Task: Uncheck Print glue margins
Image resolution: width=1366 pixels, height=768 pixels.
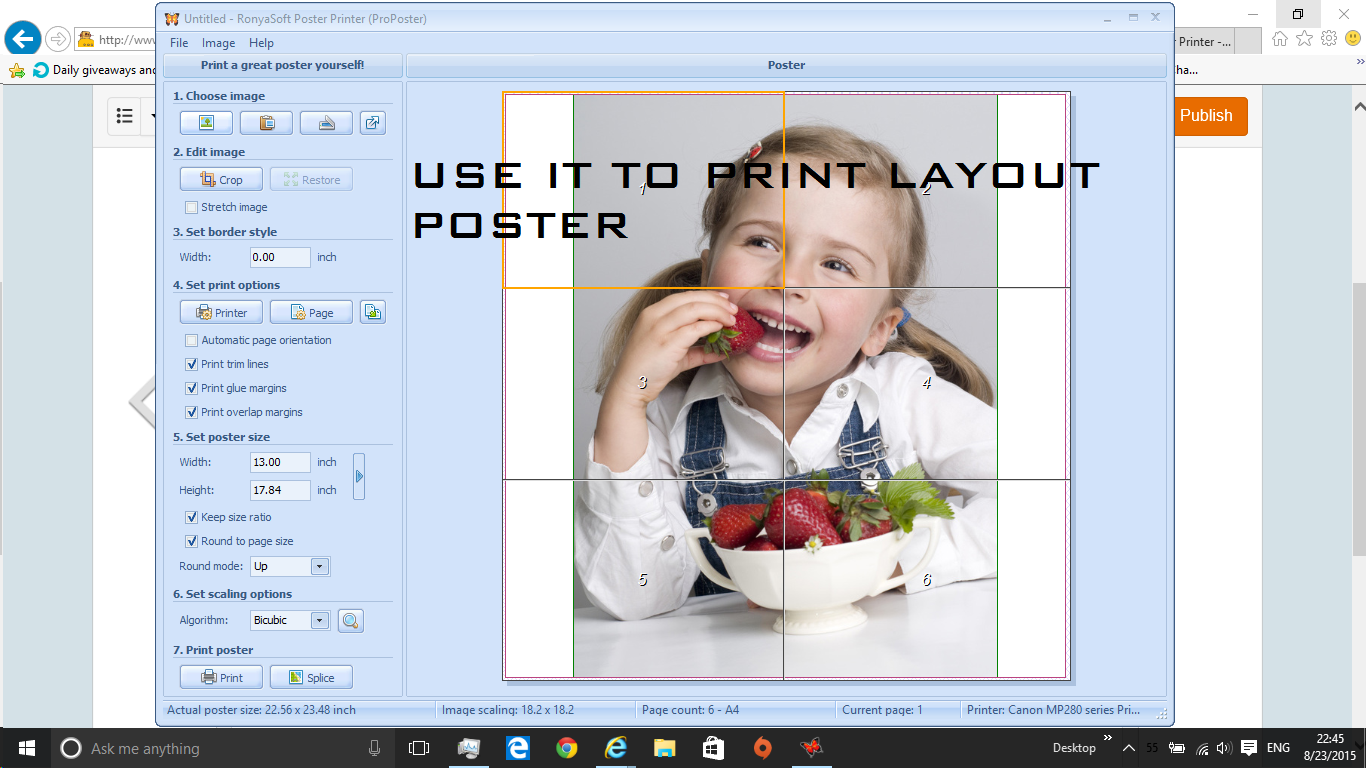Action: (x=192, y=388)
